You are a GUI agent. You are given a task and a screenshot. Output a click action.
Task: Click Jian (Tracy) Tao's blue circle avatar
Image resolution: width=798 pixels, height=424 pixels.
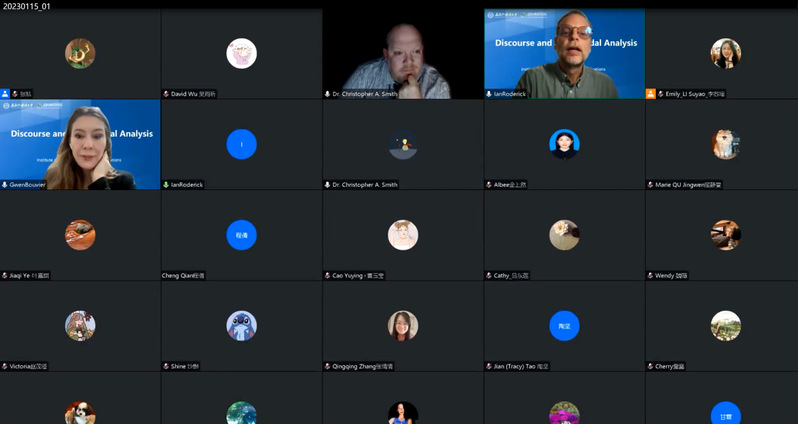564,325
